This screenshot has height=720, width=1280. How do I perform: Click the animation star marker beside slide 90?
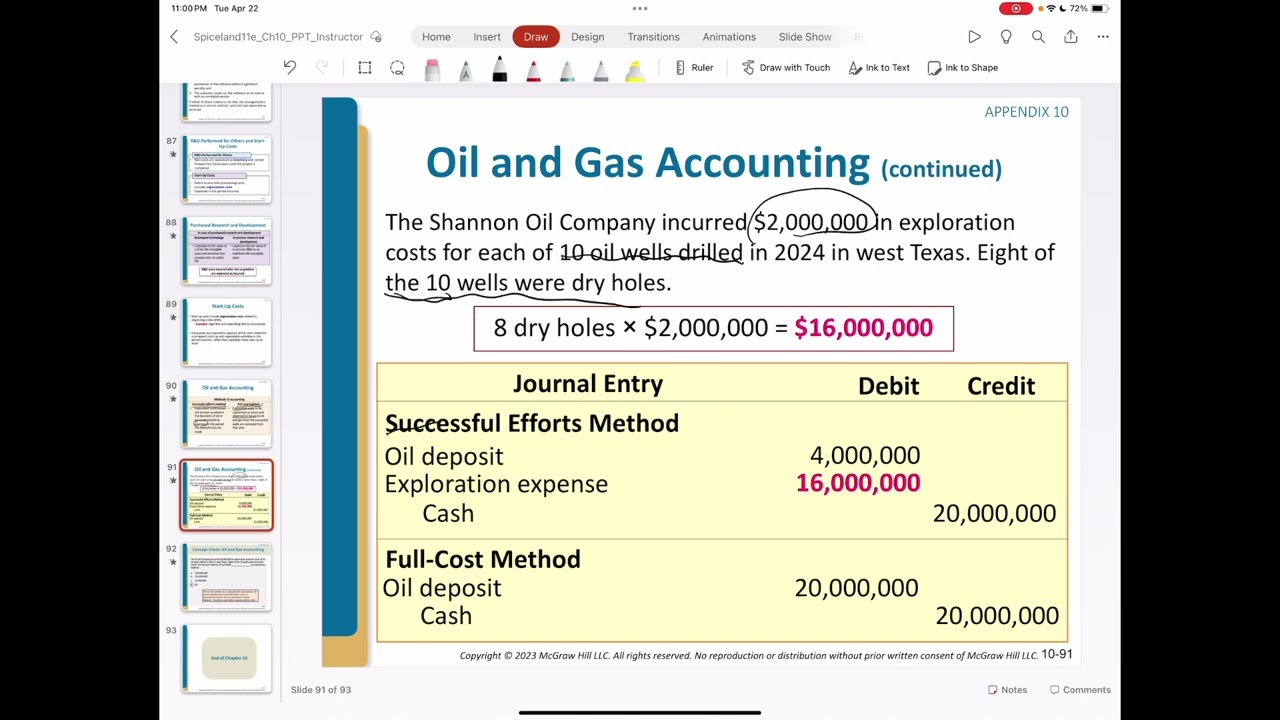coord(173,399)
